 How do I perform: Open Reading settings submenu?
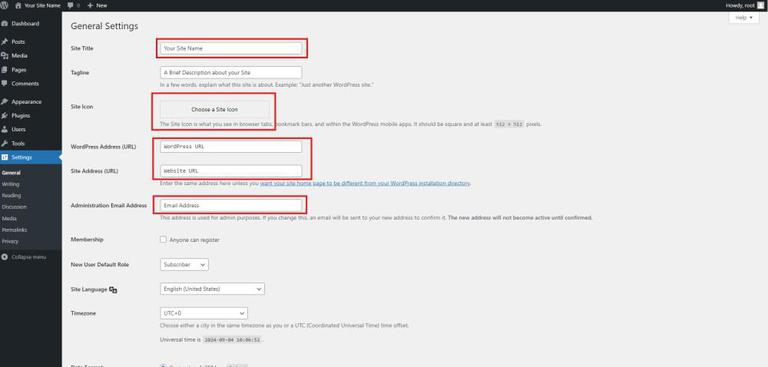click(11, 196)
